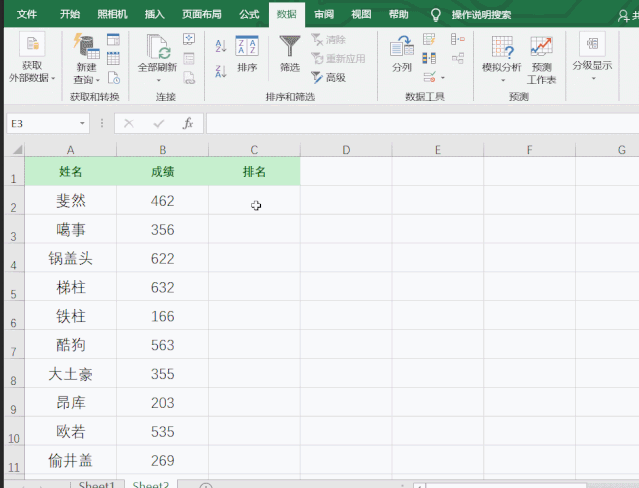Toggle the 筛选 filter funnel
Image resolution: width=639 pixels, height=488 pixels.
click(290, 54)
